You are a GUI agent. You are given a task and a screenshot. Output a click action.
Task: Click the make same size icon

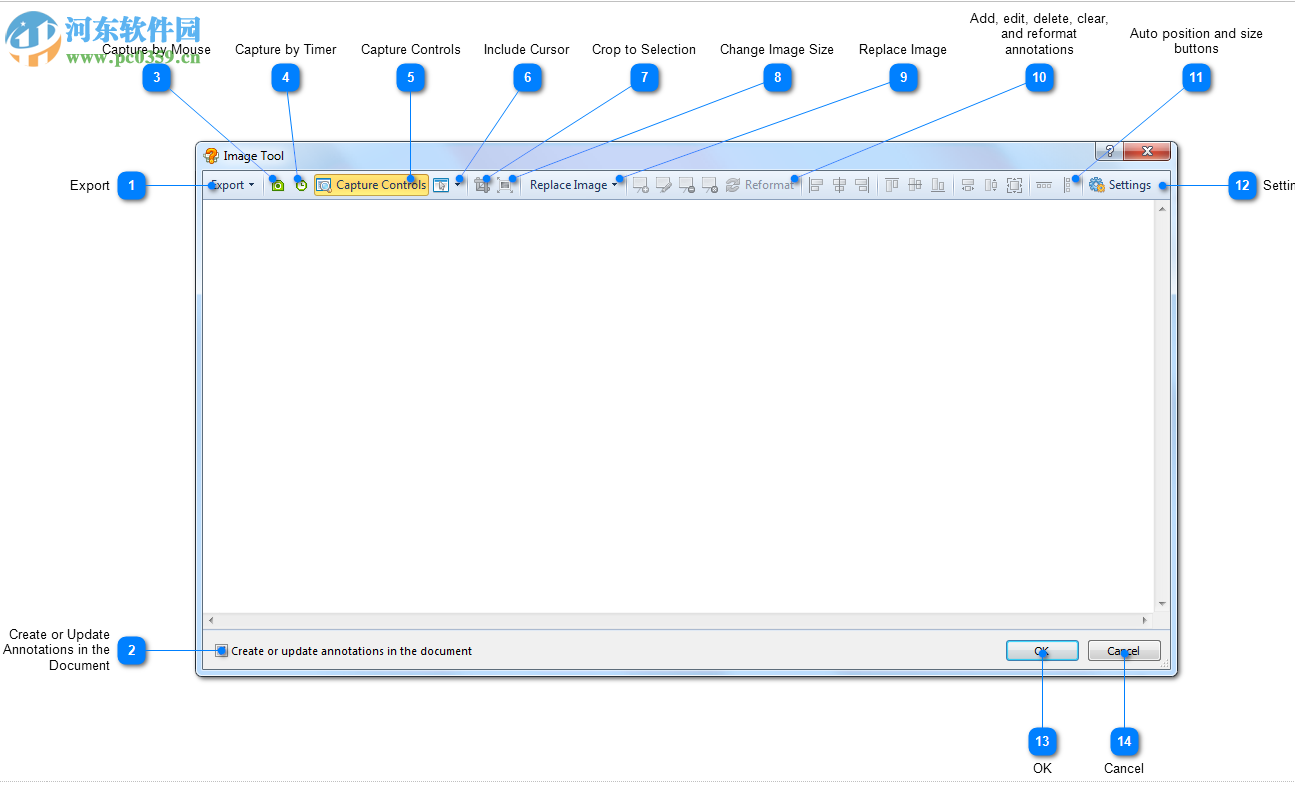pos(1014,185)
